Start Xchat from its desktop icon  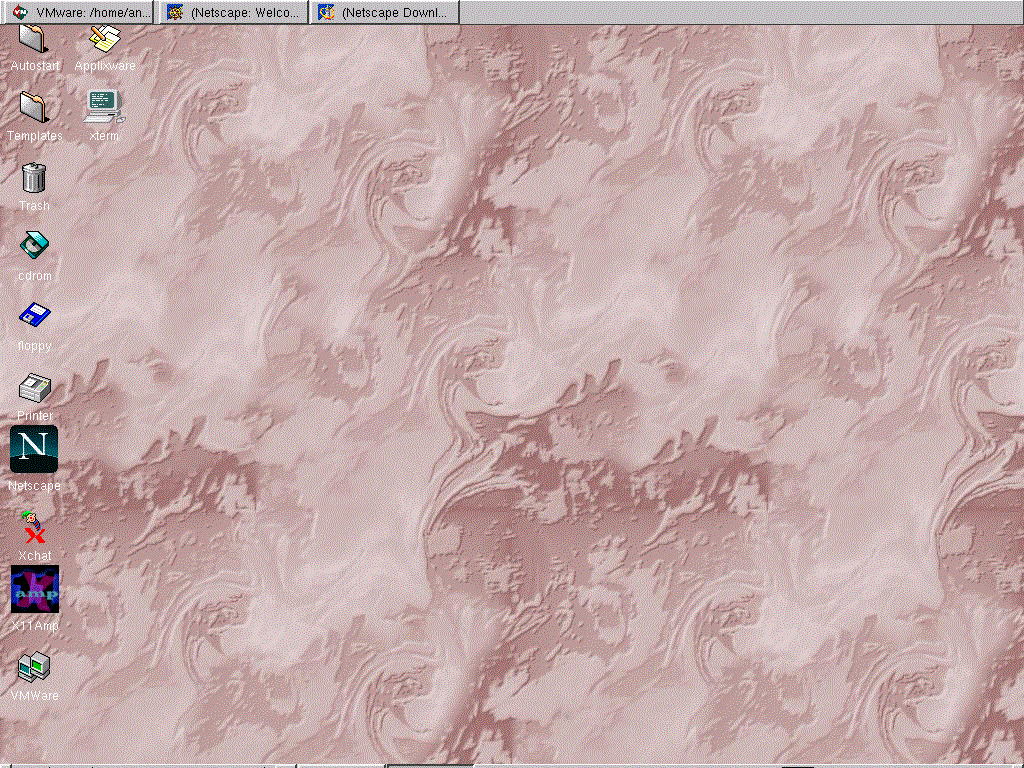(x=34, y=526)
